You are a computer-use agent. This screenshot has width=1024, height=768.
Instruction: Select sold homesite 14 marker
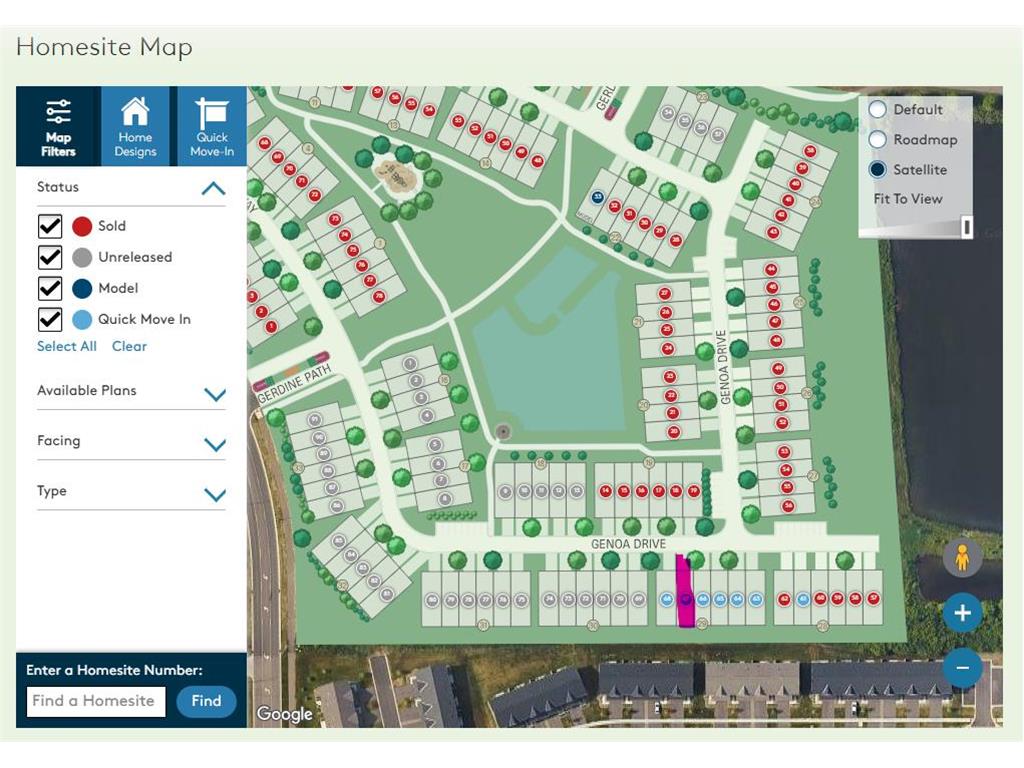point(605,491)
